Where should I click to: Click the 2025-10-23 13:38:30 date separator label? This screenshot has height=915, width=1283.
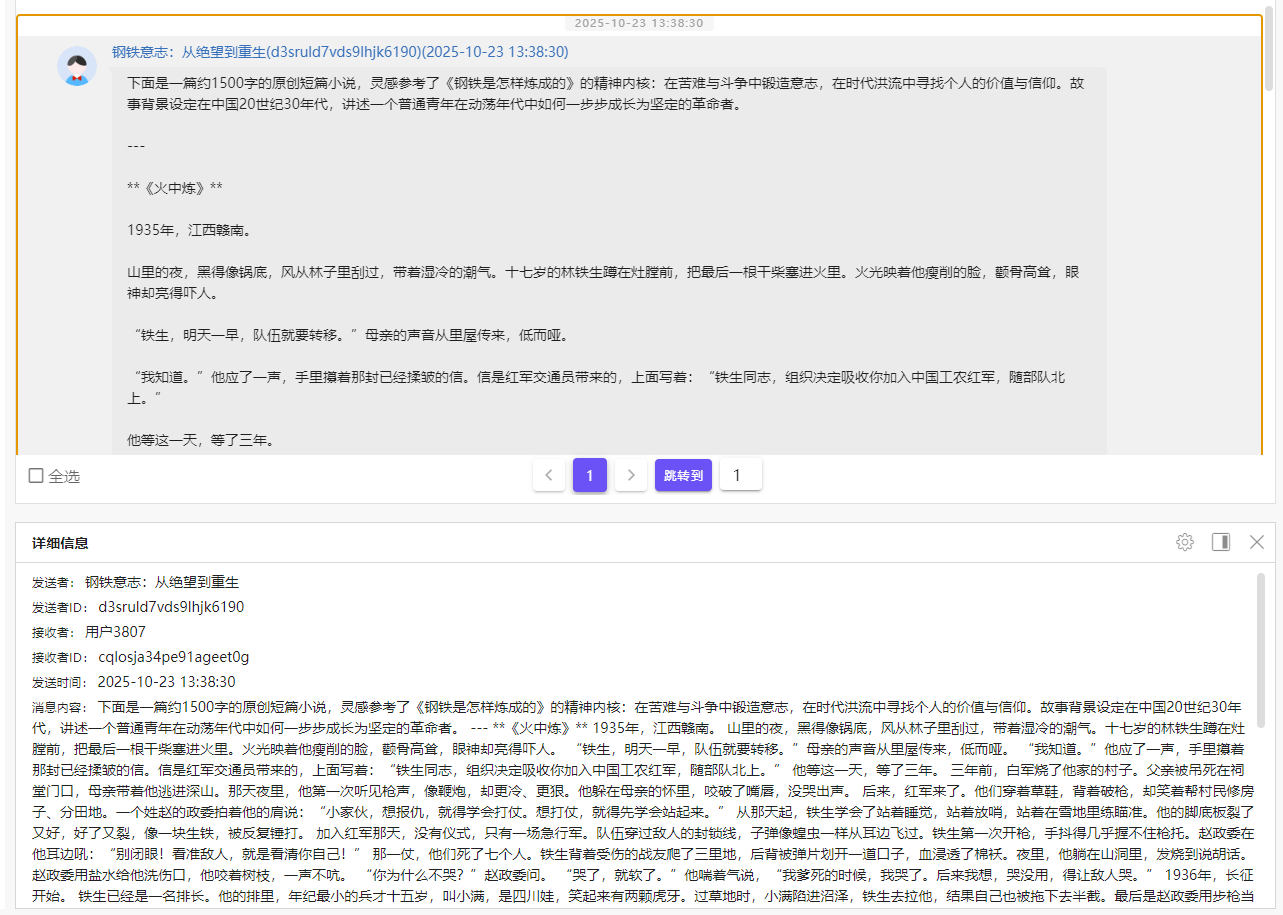click(639, 23)
